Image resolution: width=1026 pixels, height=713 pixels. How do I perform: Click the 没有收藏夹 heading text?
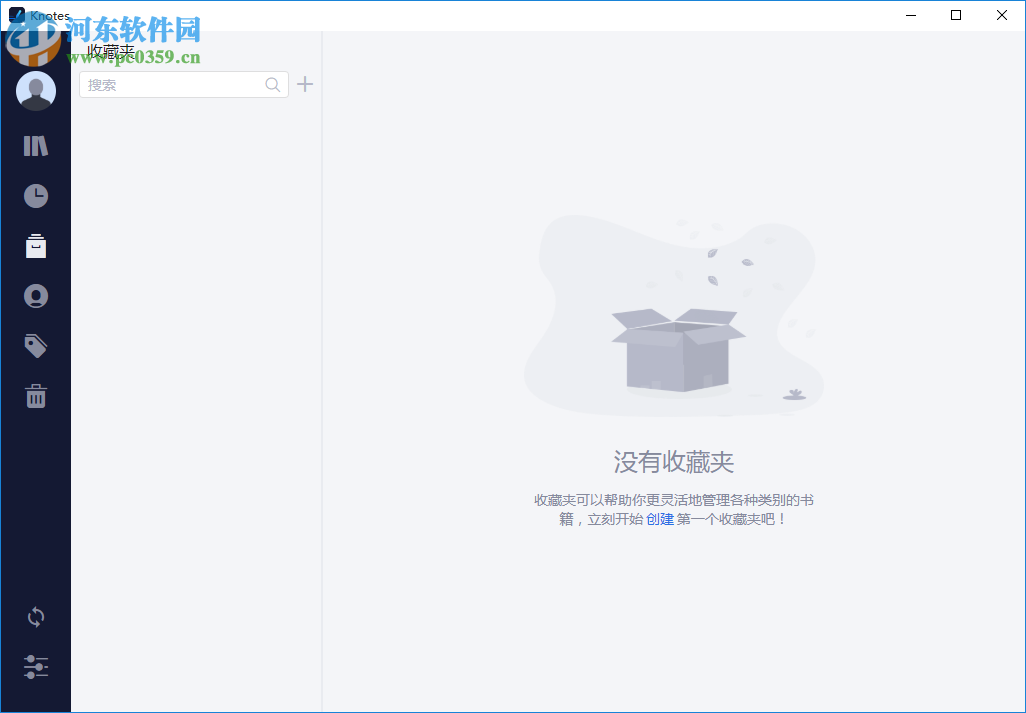[673, 462]
